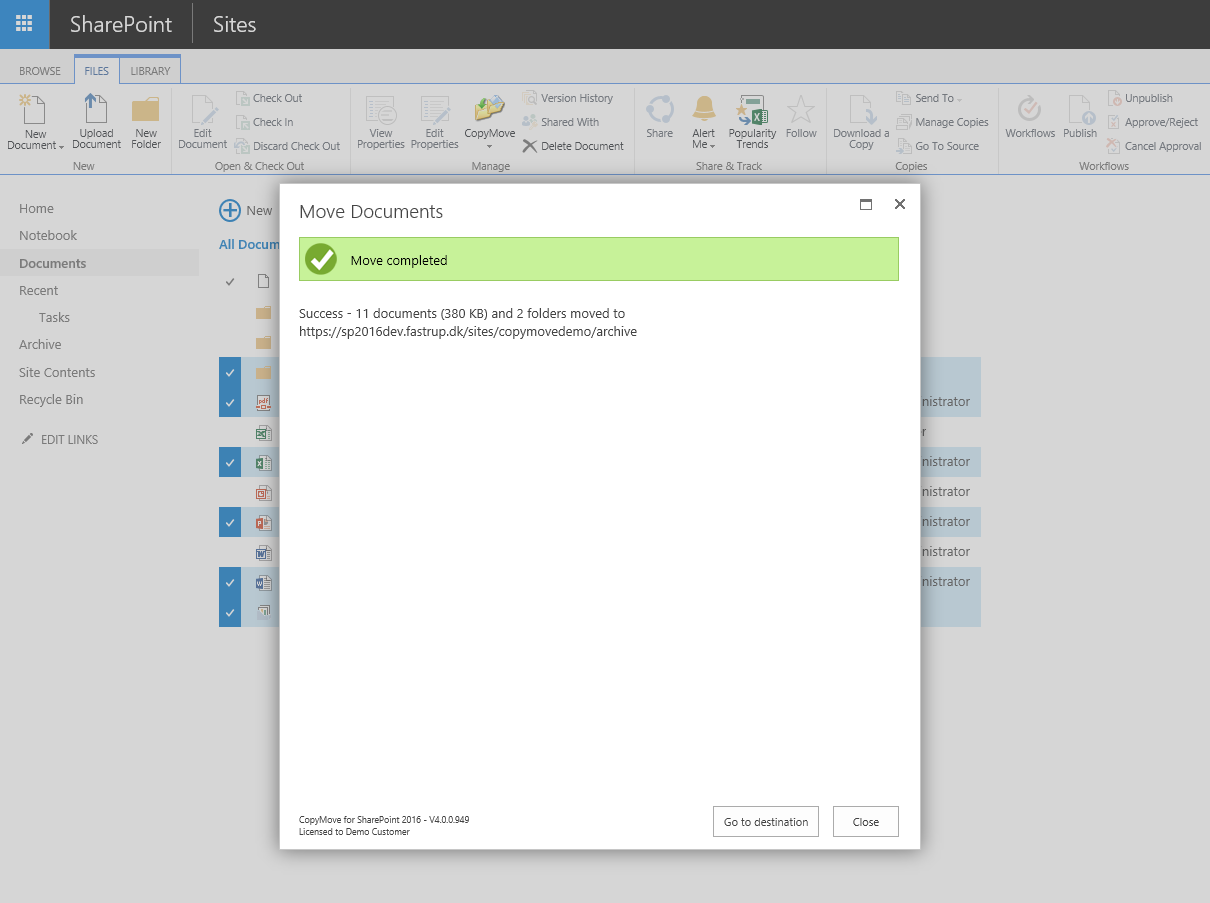Open Recent in the left navigation
Screen dimensions: 1210x903
[x=38, y=290]
